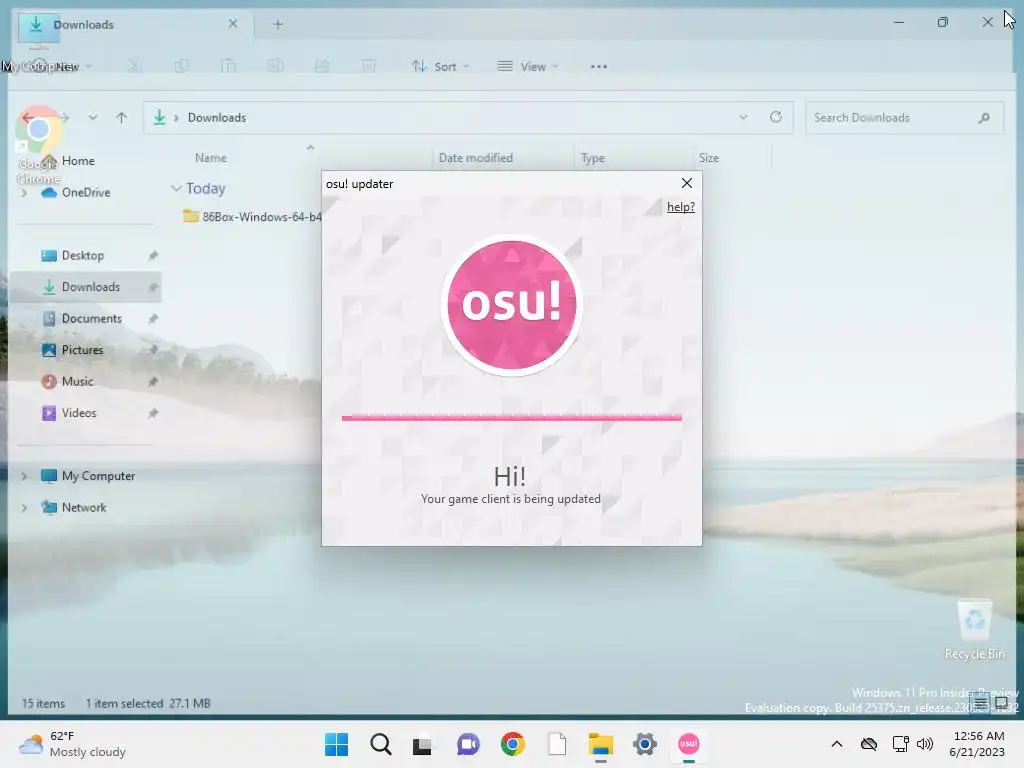Viewport: 1024px width, 768px height.
Task: Click the forward navigation arrow
Action: click(64, 118)
